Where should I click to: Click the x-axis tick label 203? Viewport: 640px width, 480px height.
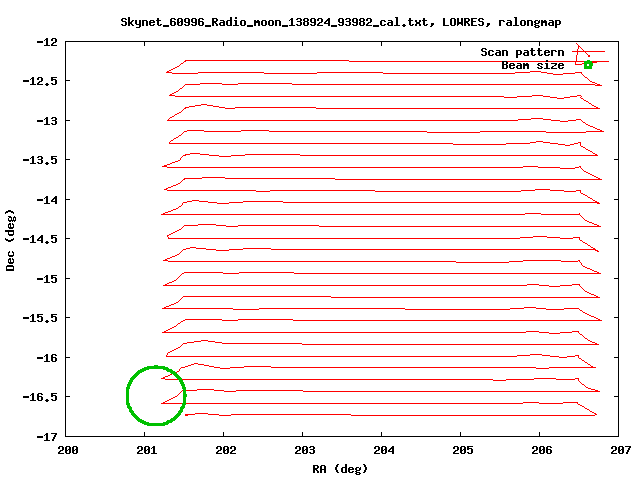coord(305,450)
